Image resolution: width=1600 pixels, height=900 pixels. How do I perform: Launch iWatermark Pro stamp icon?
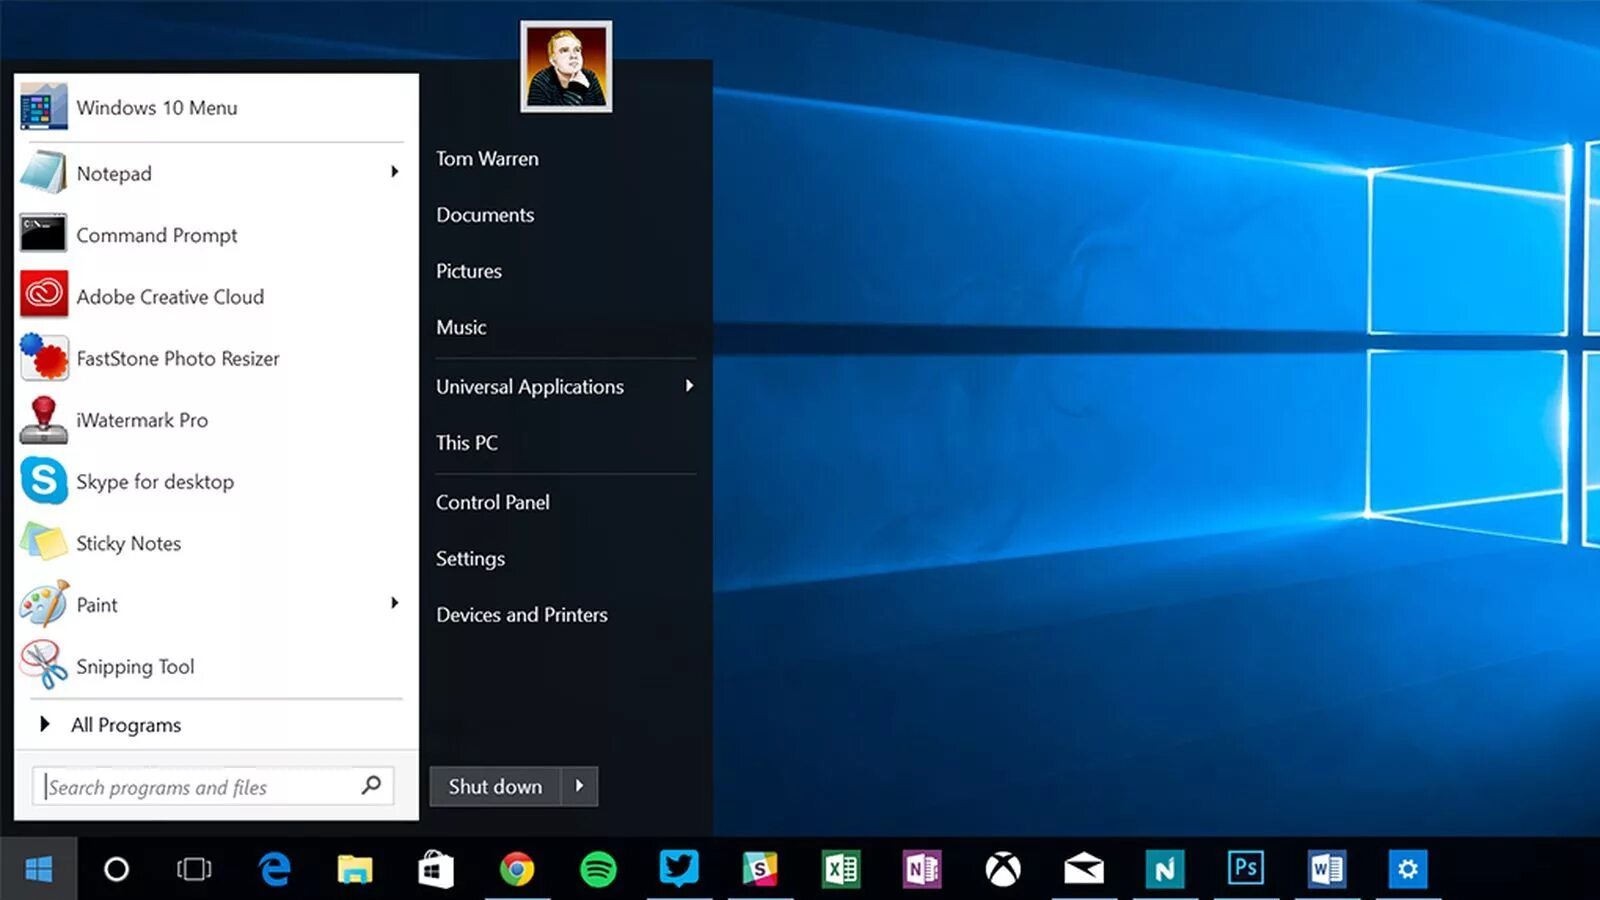tap(43, 419)
